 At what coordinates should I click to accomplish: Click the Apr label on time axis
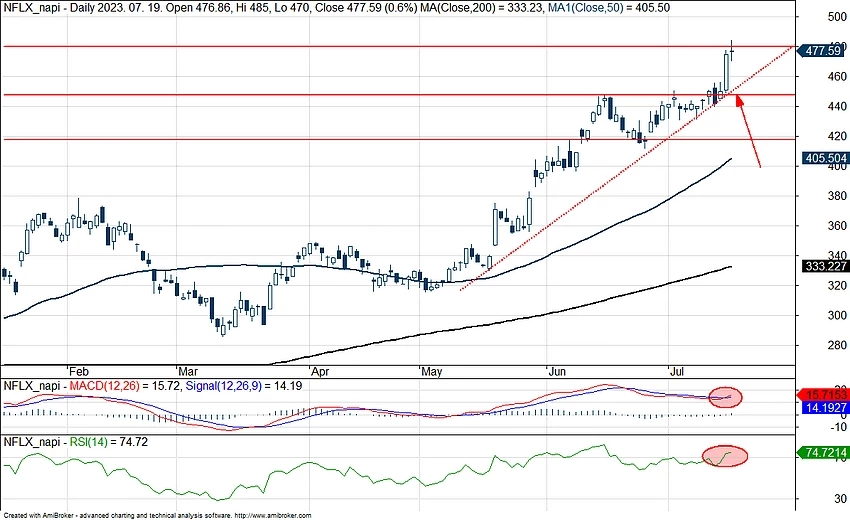pyautogui.click(x=320, y=371)
